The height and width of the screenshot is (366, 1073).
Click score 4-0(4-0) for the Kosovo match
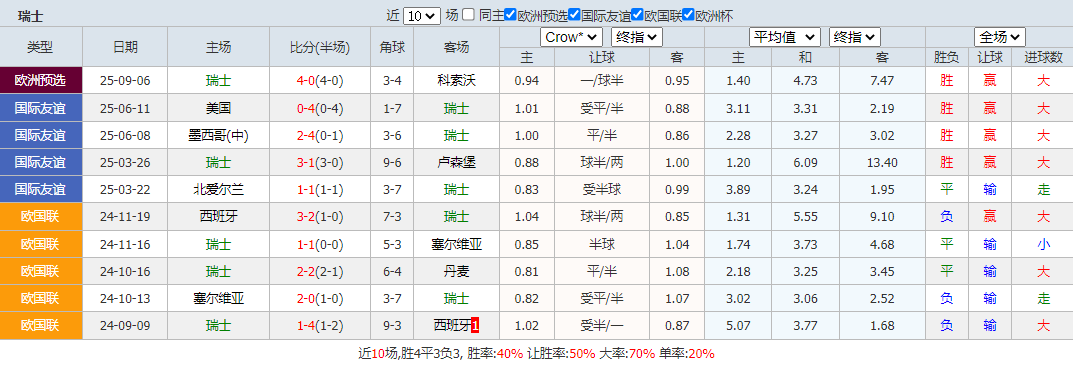320,81
